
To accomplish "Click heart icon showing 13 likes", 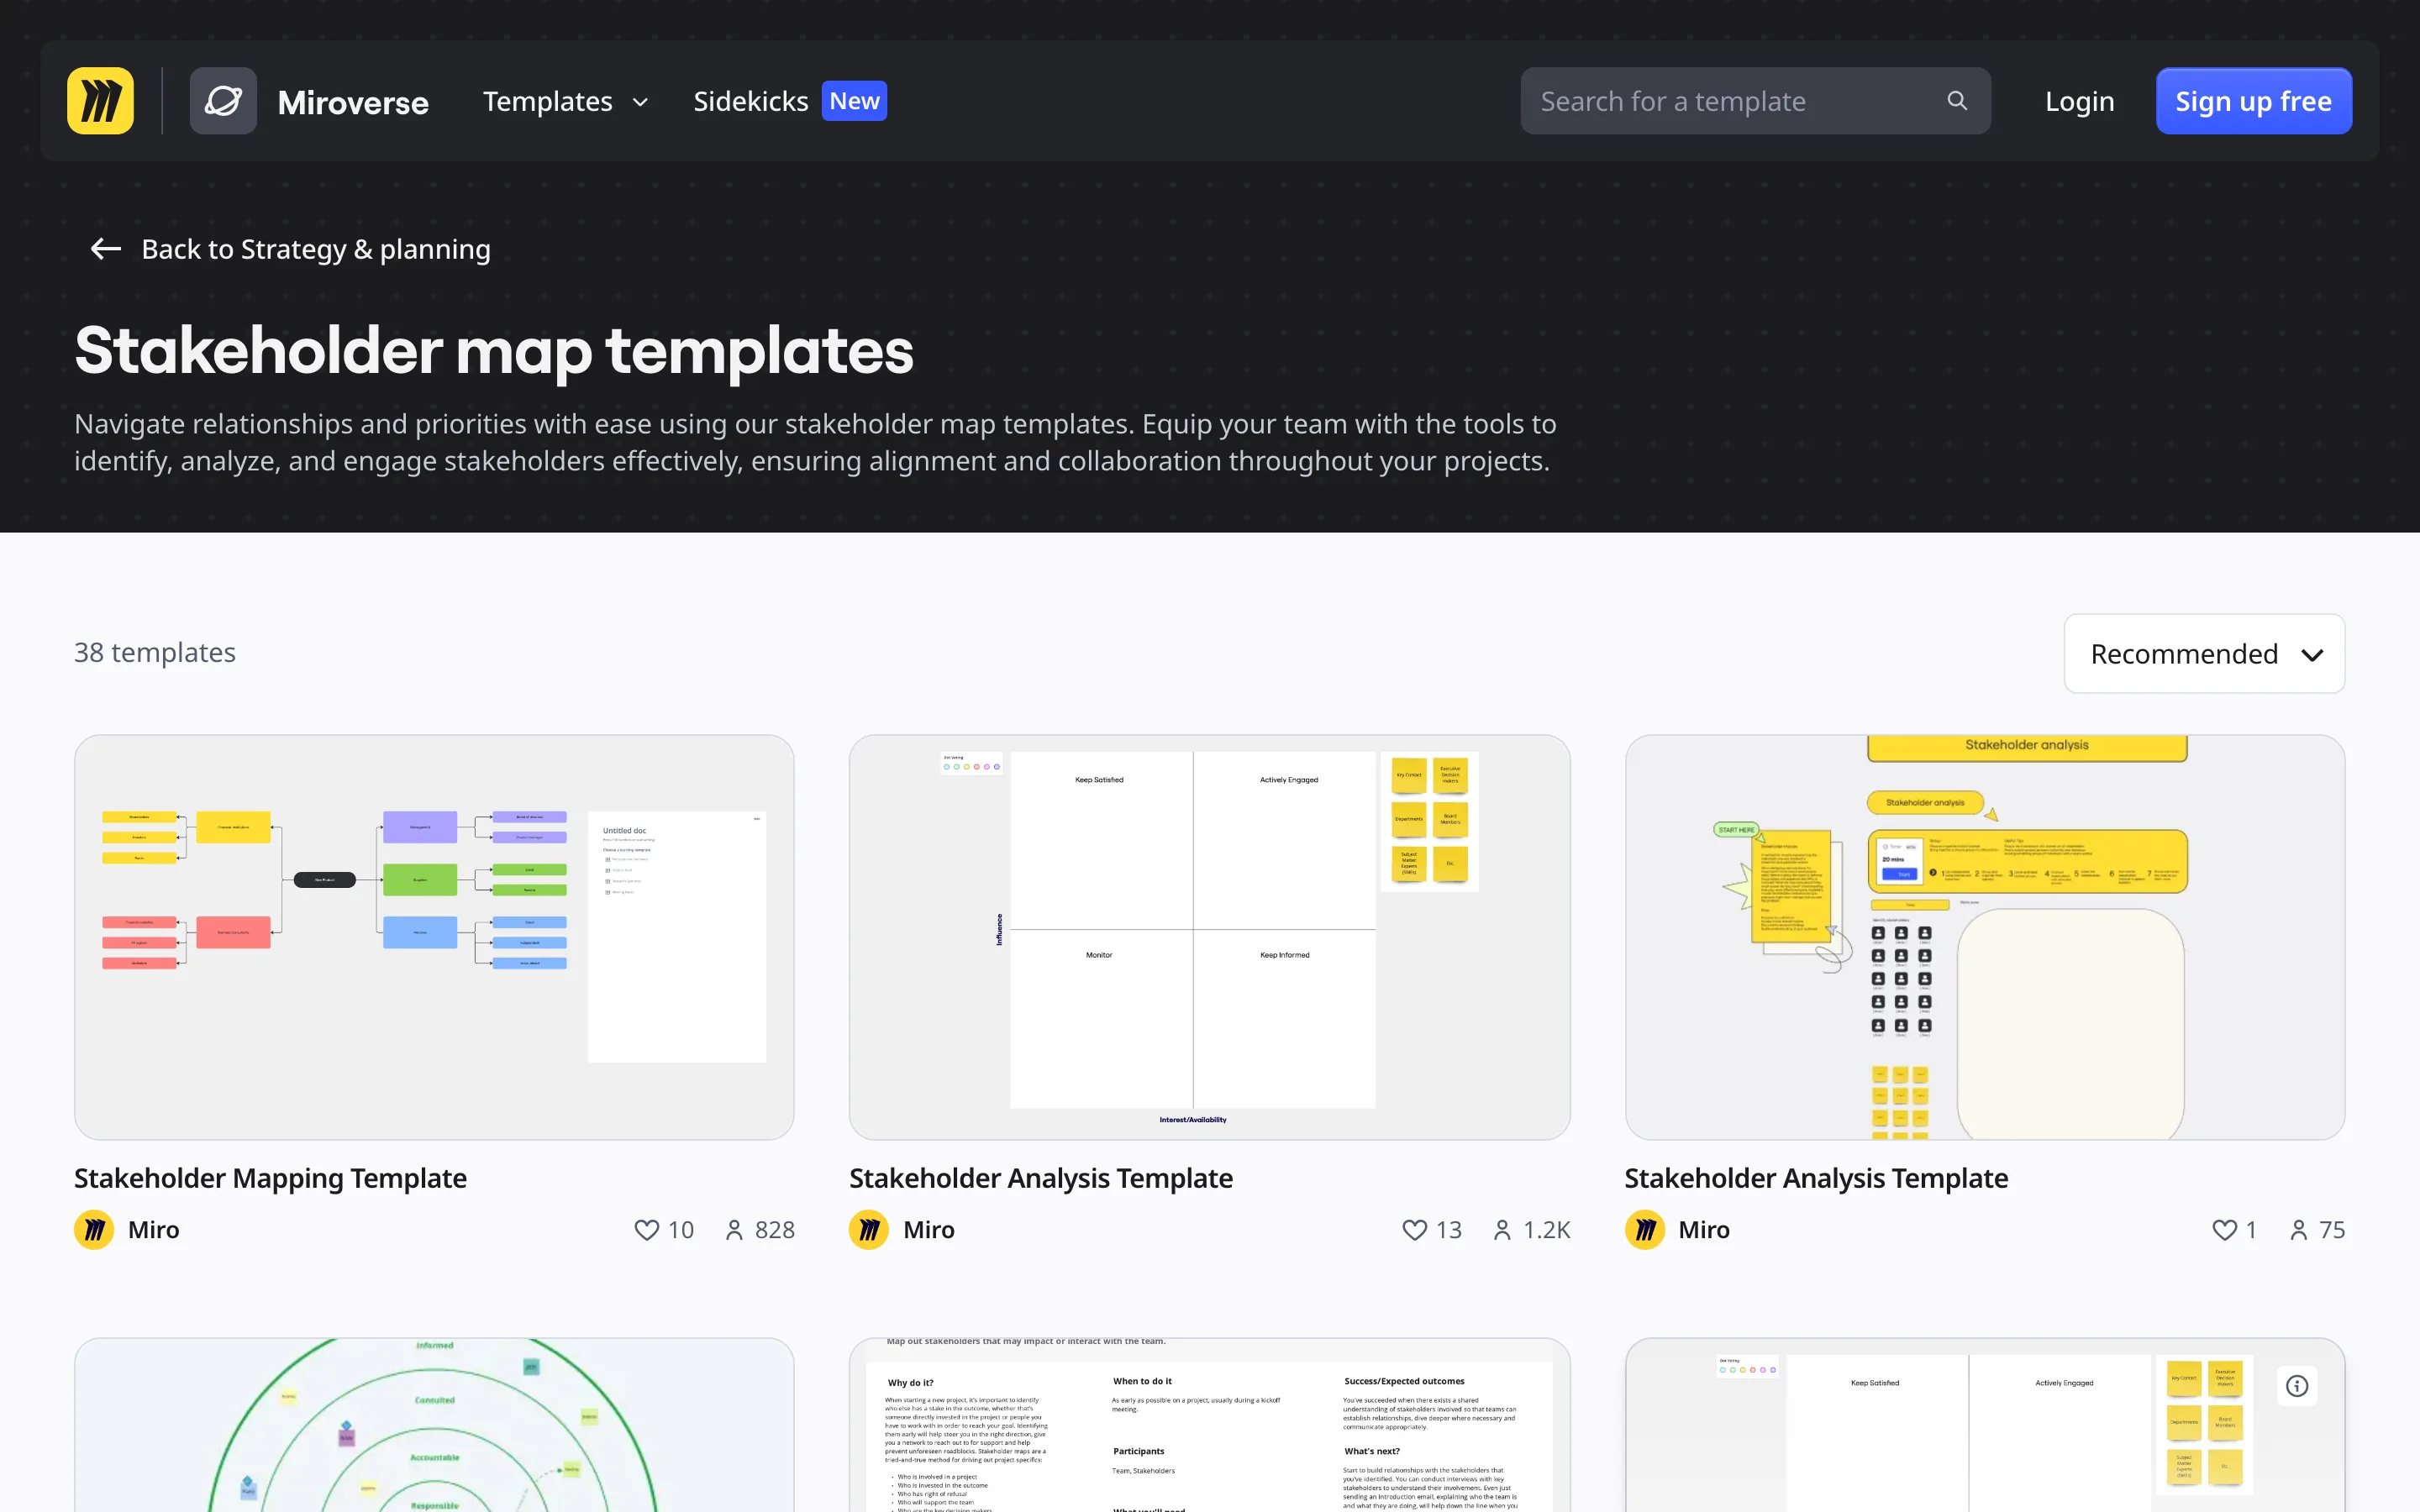I will [1415, 1230].
